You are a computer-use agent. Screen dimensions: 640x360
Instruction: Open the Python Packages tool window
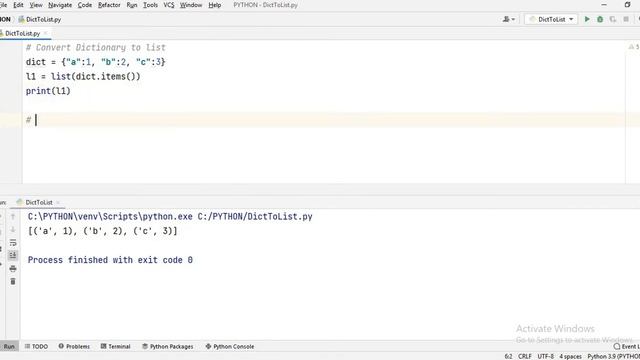[x=168, y=347]
